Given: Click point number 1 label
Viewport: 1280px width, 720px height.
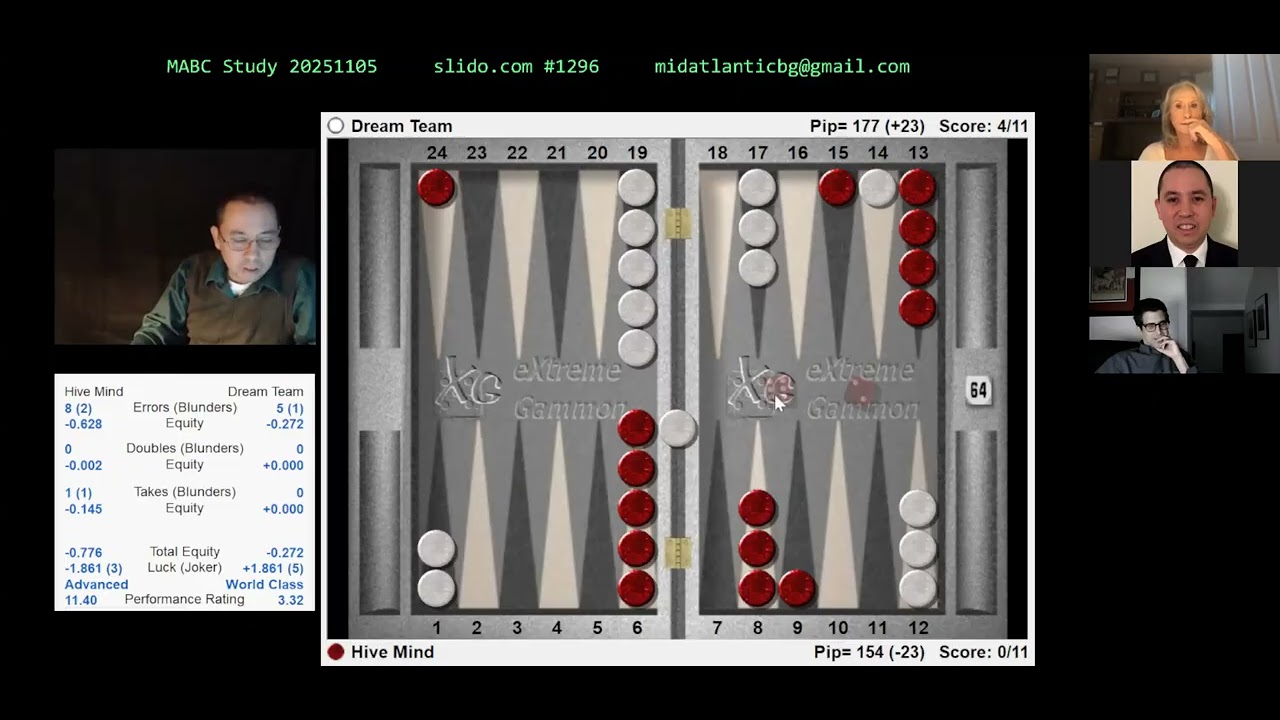Looking at the screenshot, I should pos(436,628).
